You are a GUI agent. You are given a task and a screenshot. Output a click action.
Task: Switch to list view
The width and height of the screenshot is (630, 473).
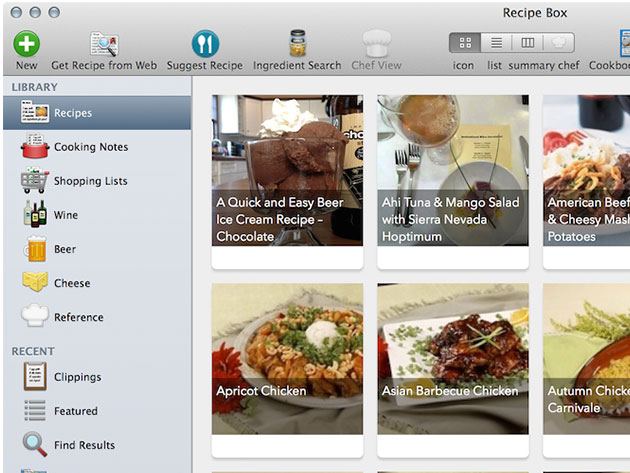coord(496,43)
